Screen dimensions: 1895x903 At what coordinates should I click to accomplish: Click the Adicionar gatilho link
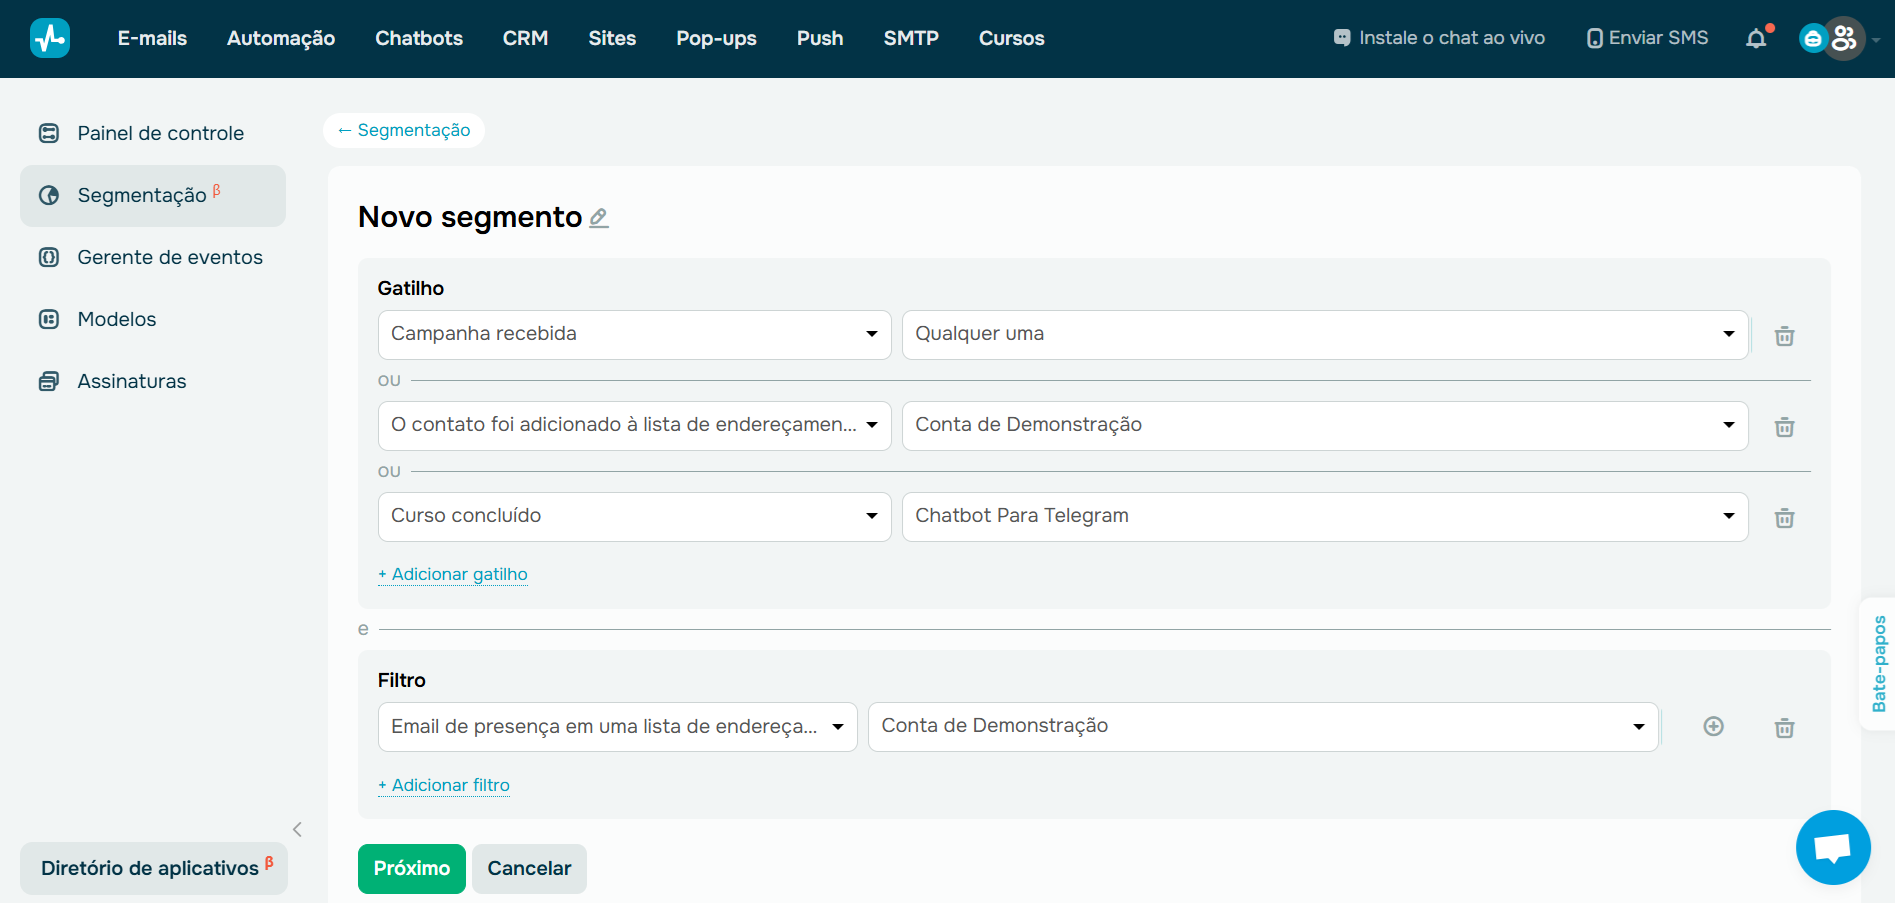click(452, 574)
